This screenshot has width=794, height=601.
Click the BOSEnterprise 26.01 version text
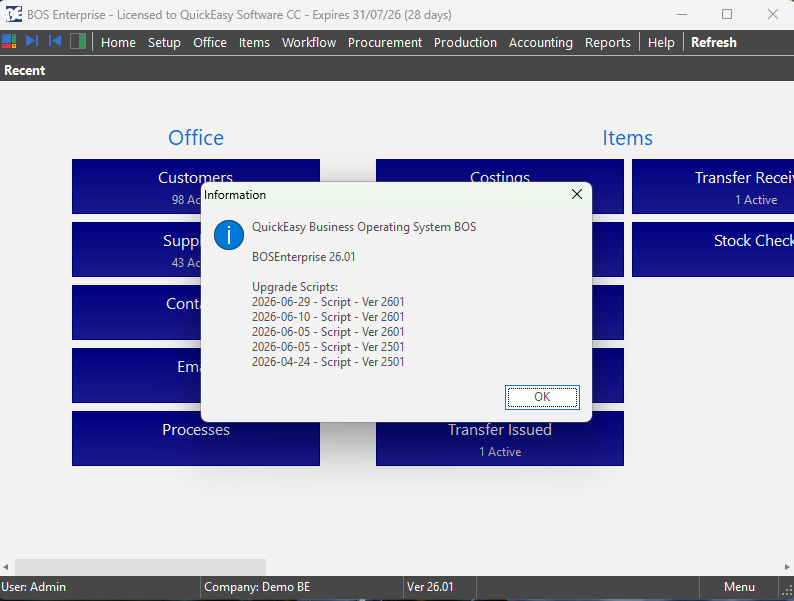(x=304, y=257)
